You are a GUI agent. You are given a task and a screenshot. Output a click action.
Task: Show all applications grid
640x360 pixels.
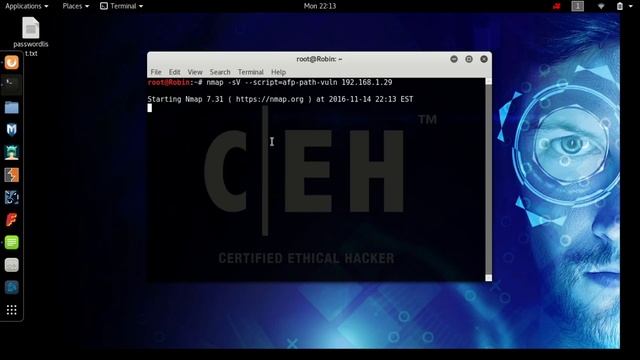[11, 310]
